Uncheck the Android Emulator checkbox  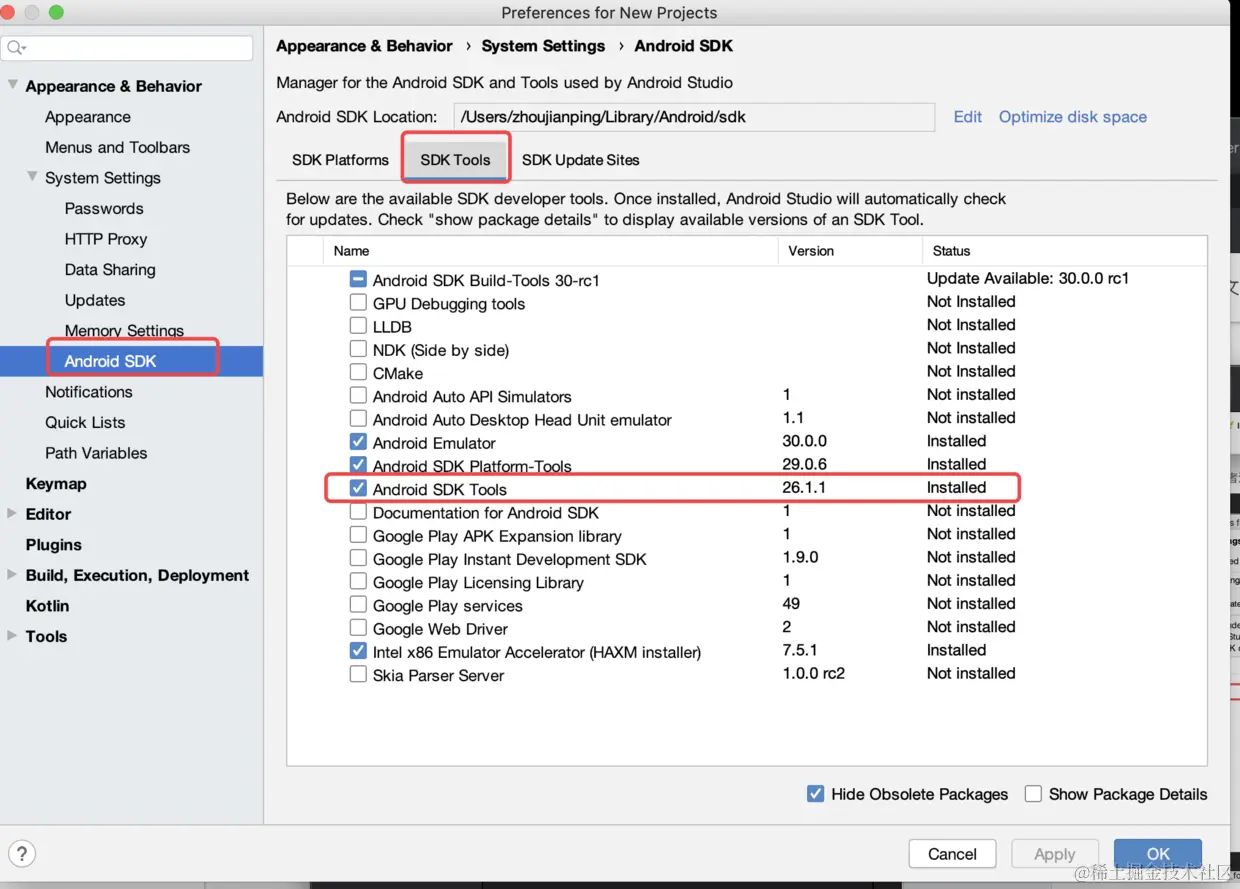(358, 442)
